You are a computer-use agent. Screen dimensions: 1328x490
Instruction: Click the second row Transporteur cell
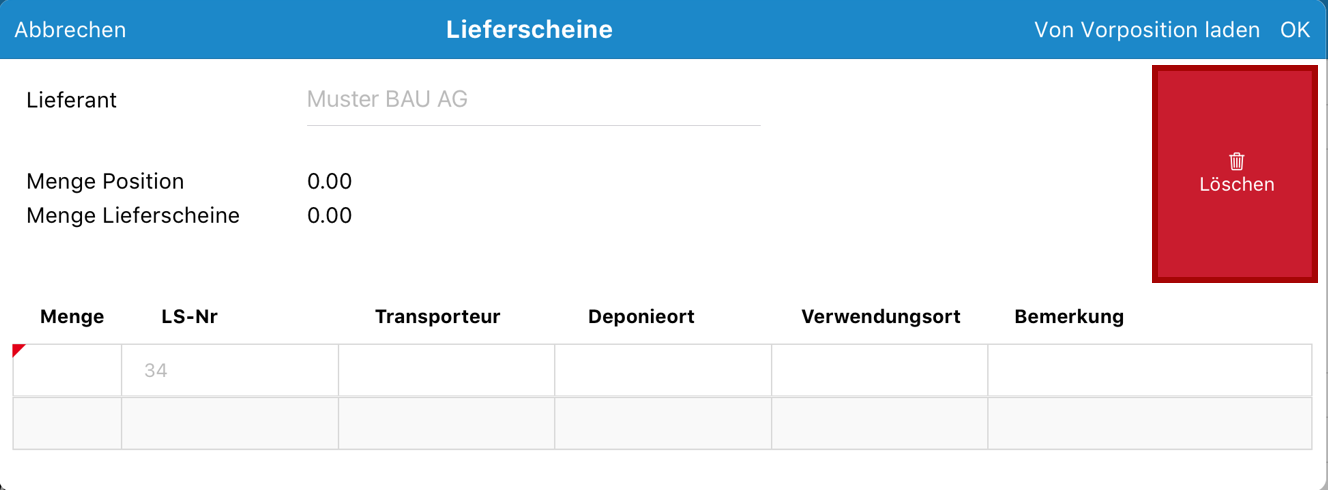point(446,424)
